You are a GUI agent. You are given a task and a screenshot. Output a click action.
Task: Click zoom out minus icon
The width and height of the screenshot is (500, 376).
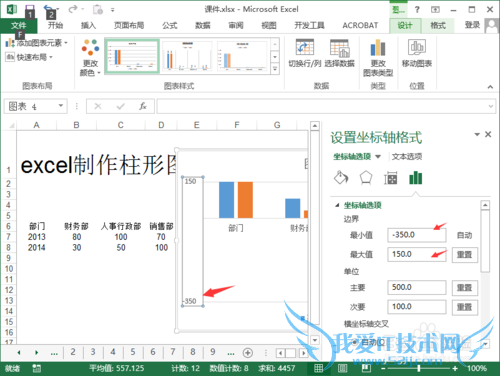[x=383, y=368]
